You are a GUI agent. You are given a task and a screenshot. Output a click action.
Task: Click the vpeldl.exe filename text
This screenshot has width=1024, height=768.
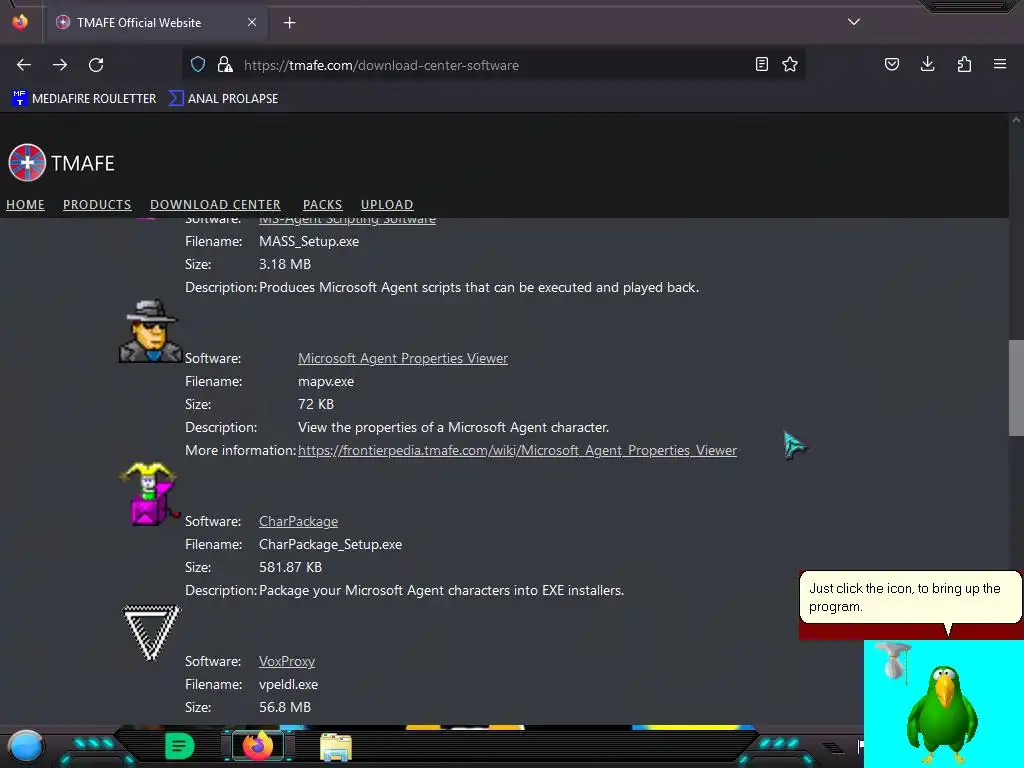(289, 684)
